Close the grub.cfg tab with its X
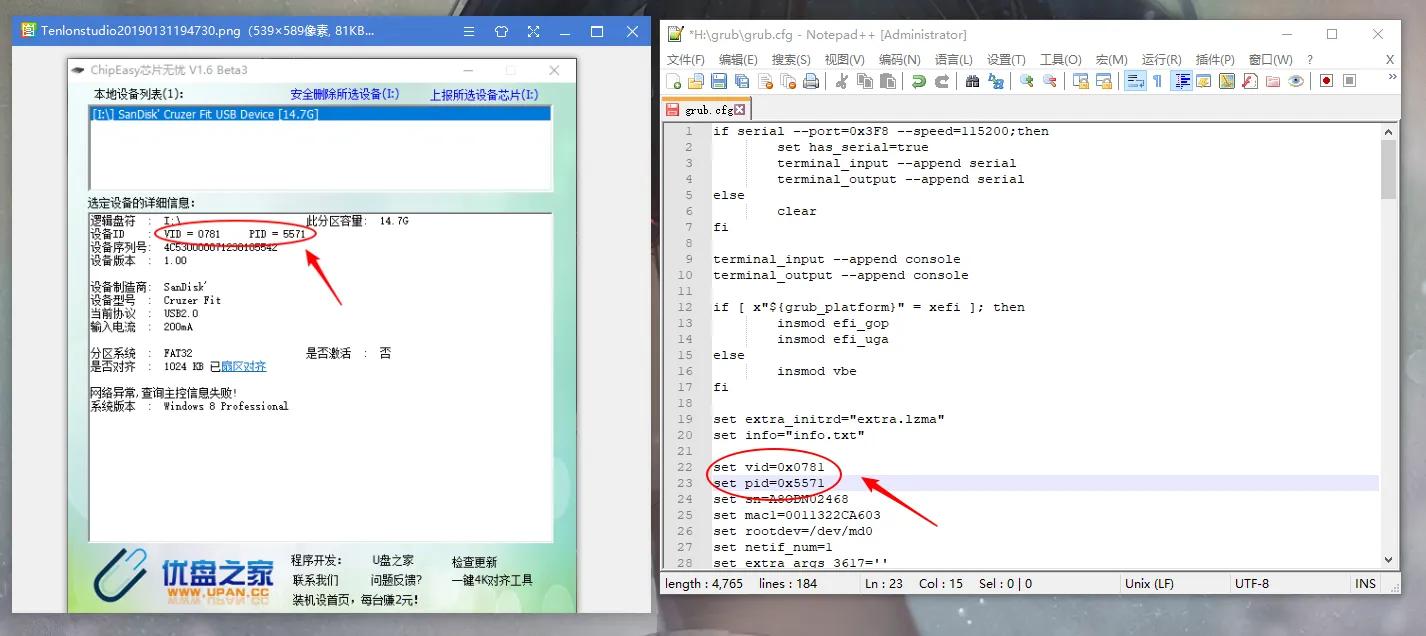The image size is (1426, 636). (x=740, y=110)
